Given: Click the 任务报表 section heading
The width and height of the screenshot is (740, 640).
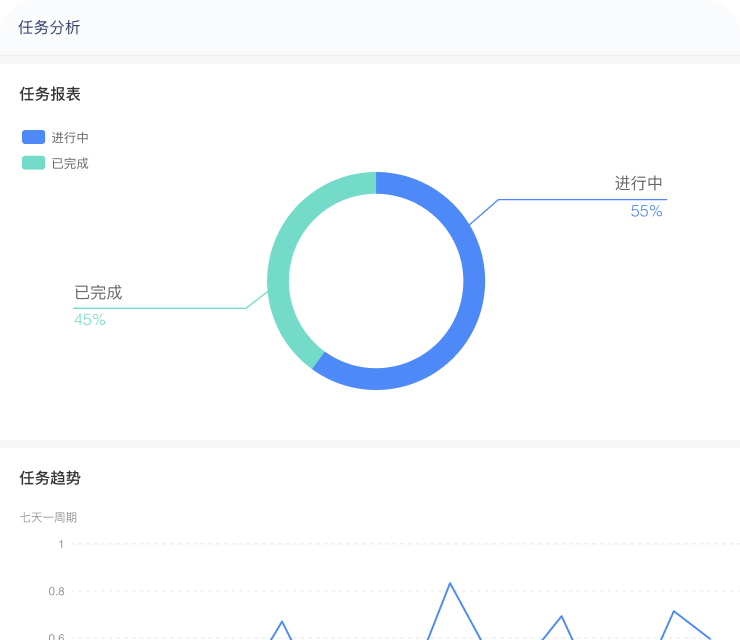Looking at the screenshot, I should (x=50, y=94).
